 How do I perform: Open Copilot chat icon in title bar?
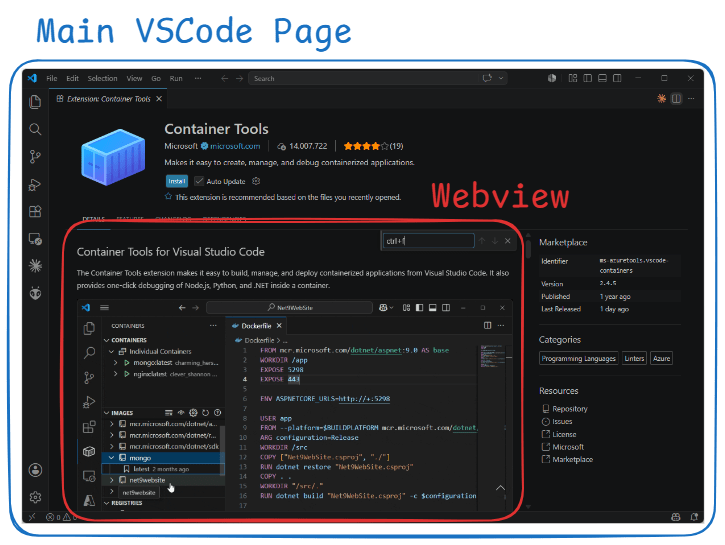pos(487,78)
